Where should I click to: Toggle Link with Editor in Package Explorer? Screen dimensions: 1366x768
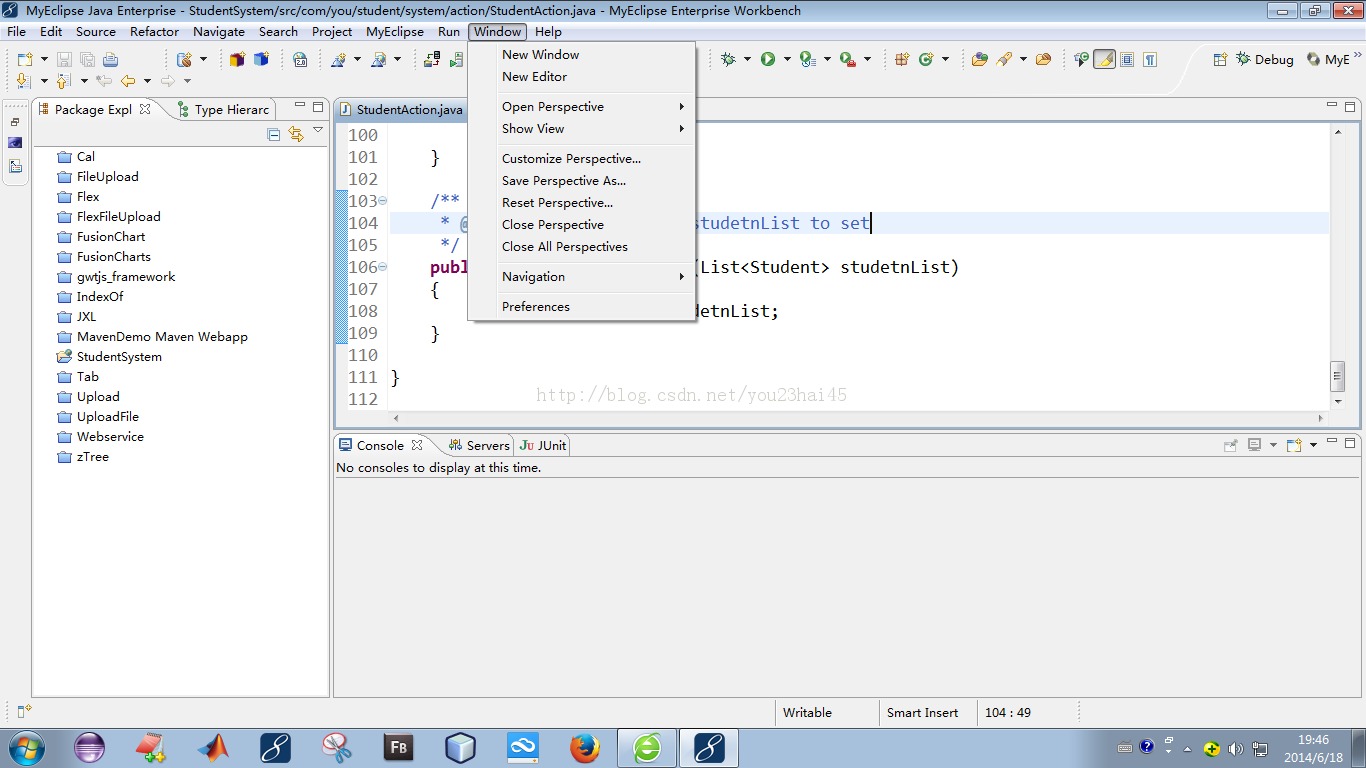(296, 134)
